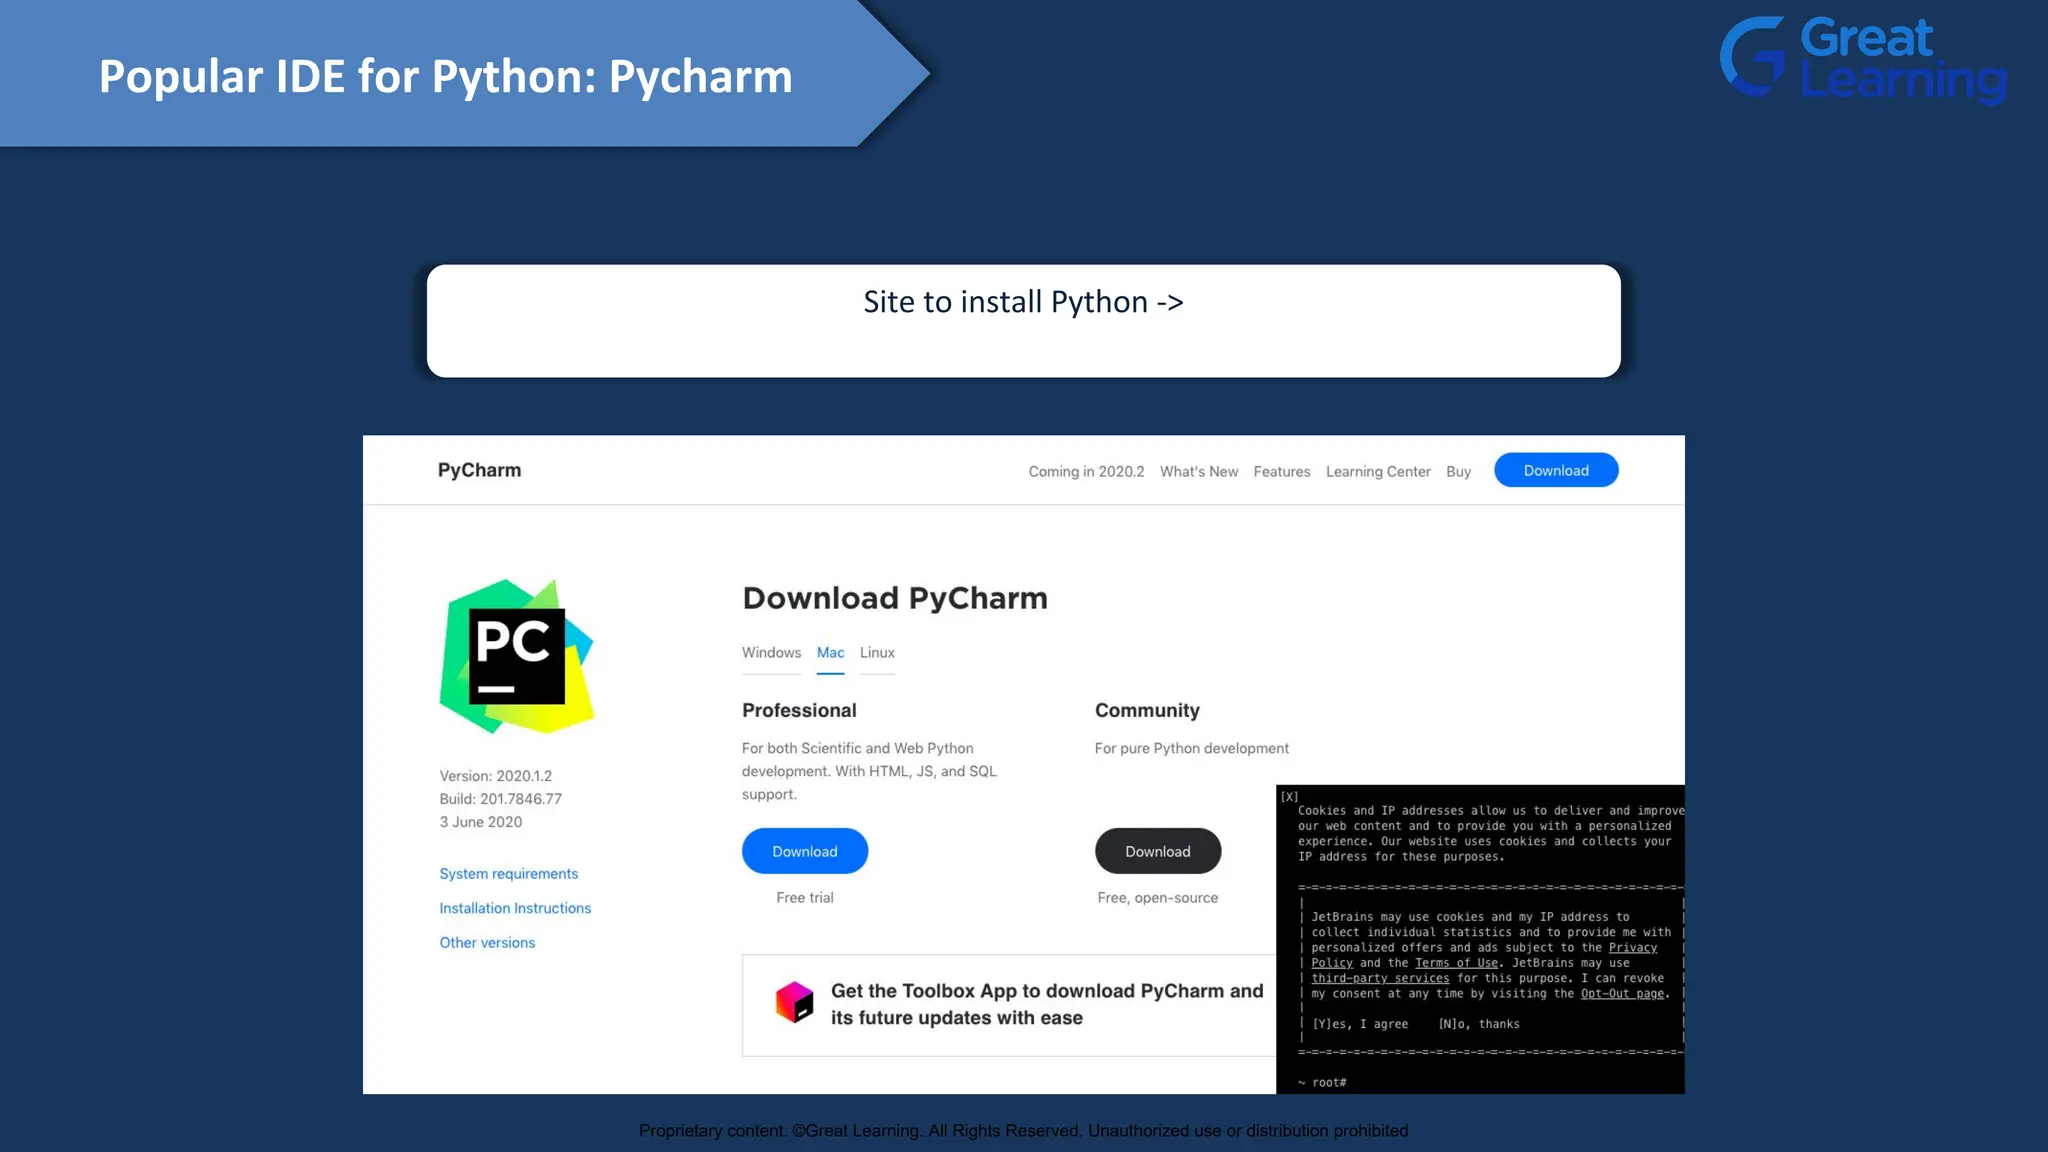Click the "Download PyCharm" heading

[x=895, y=598]
